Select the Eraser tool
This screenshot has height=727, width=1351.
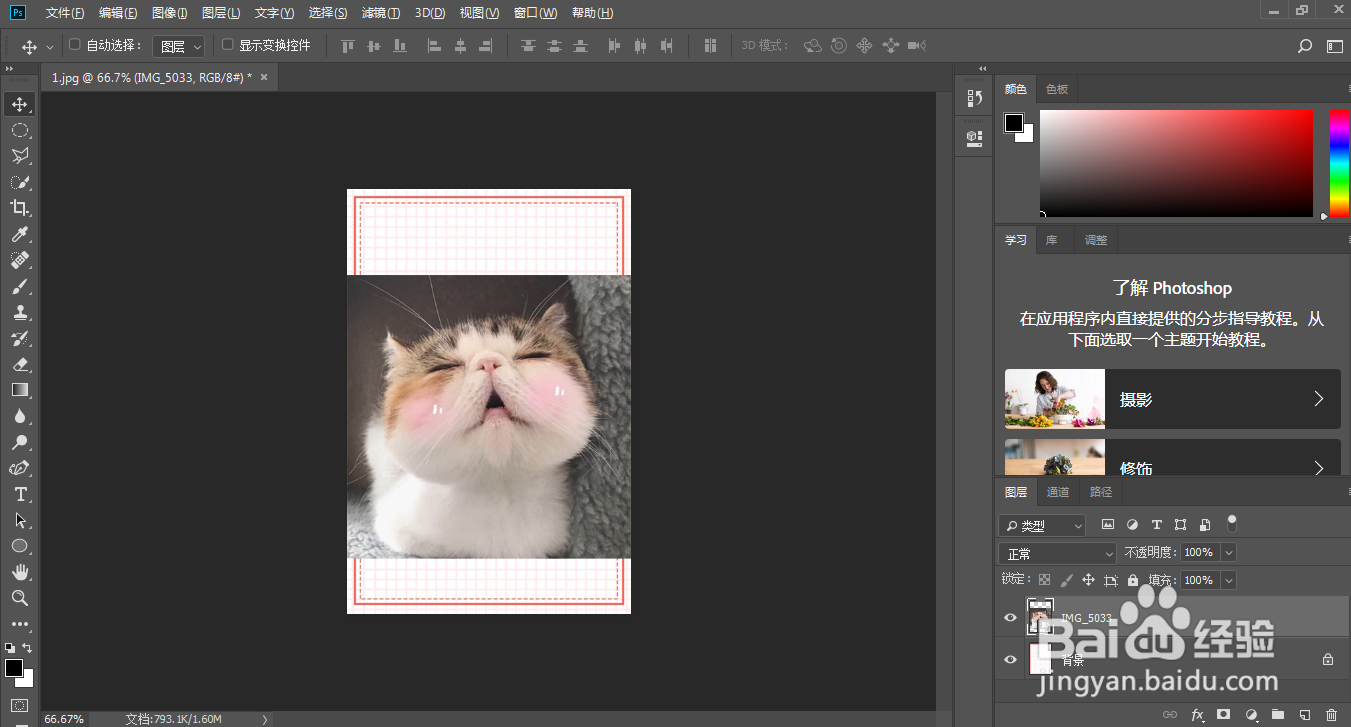coord(19,364)
